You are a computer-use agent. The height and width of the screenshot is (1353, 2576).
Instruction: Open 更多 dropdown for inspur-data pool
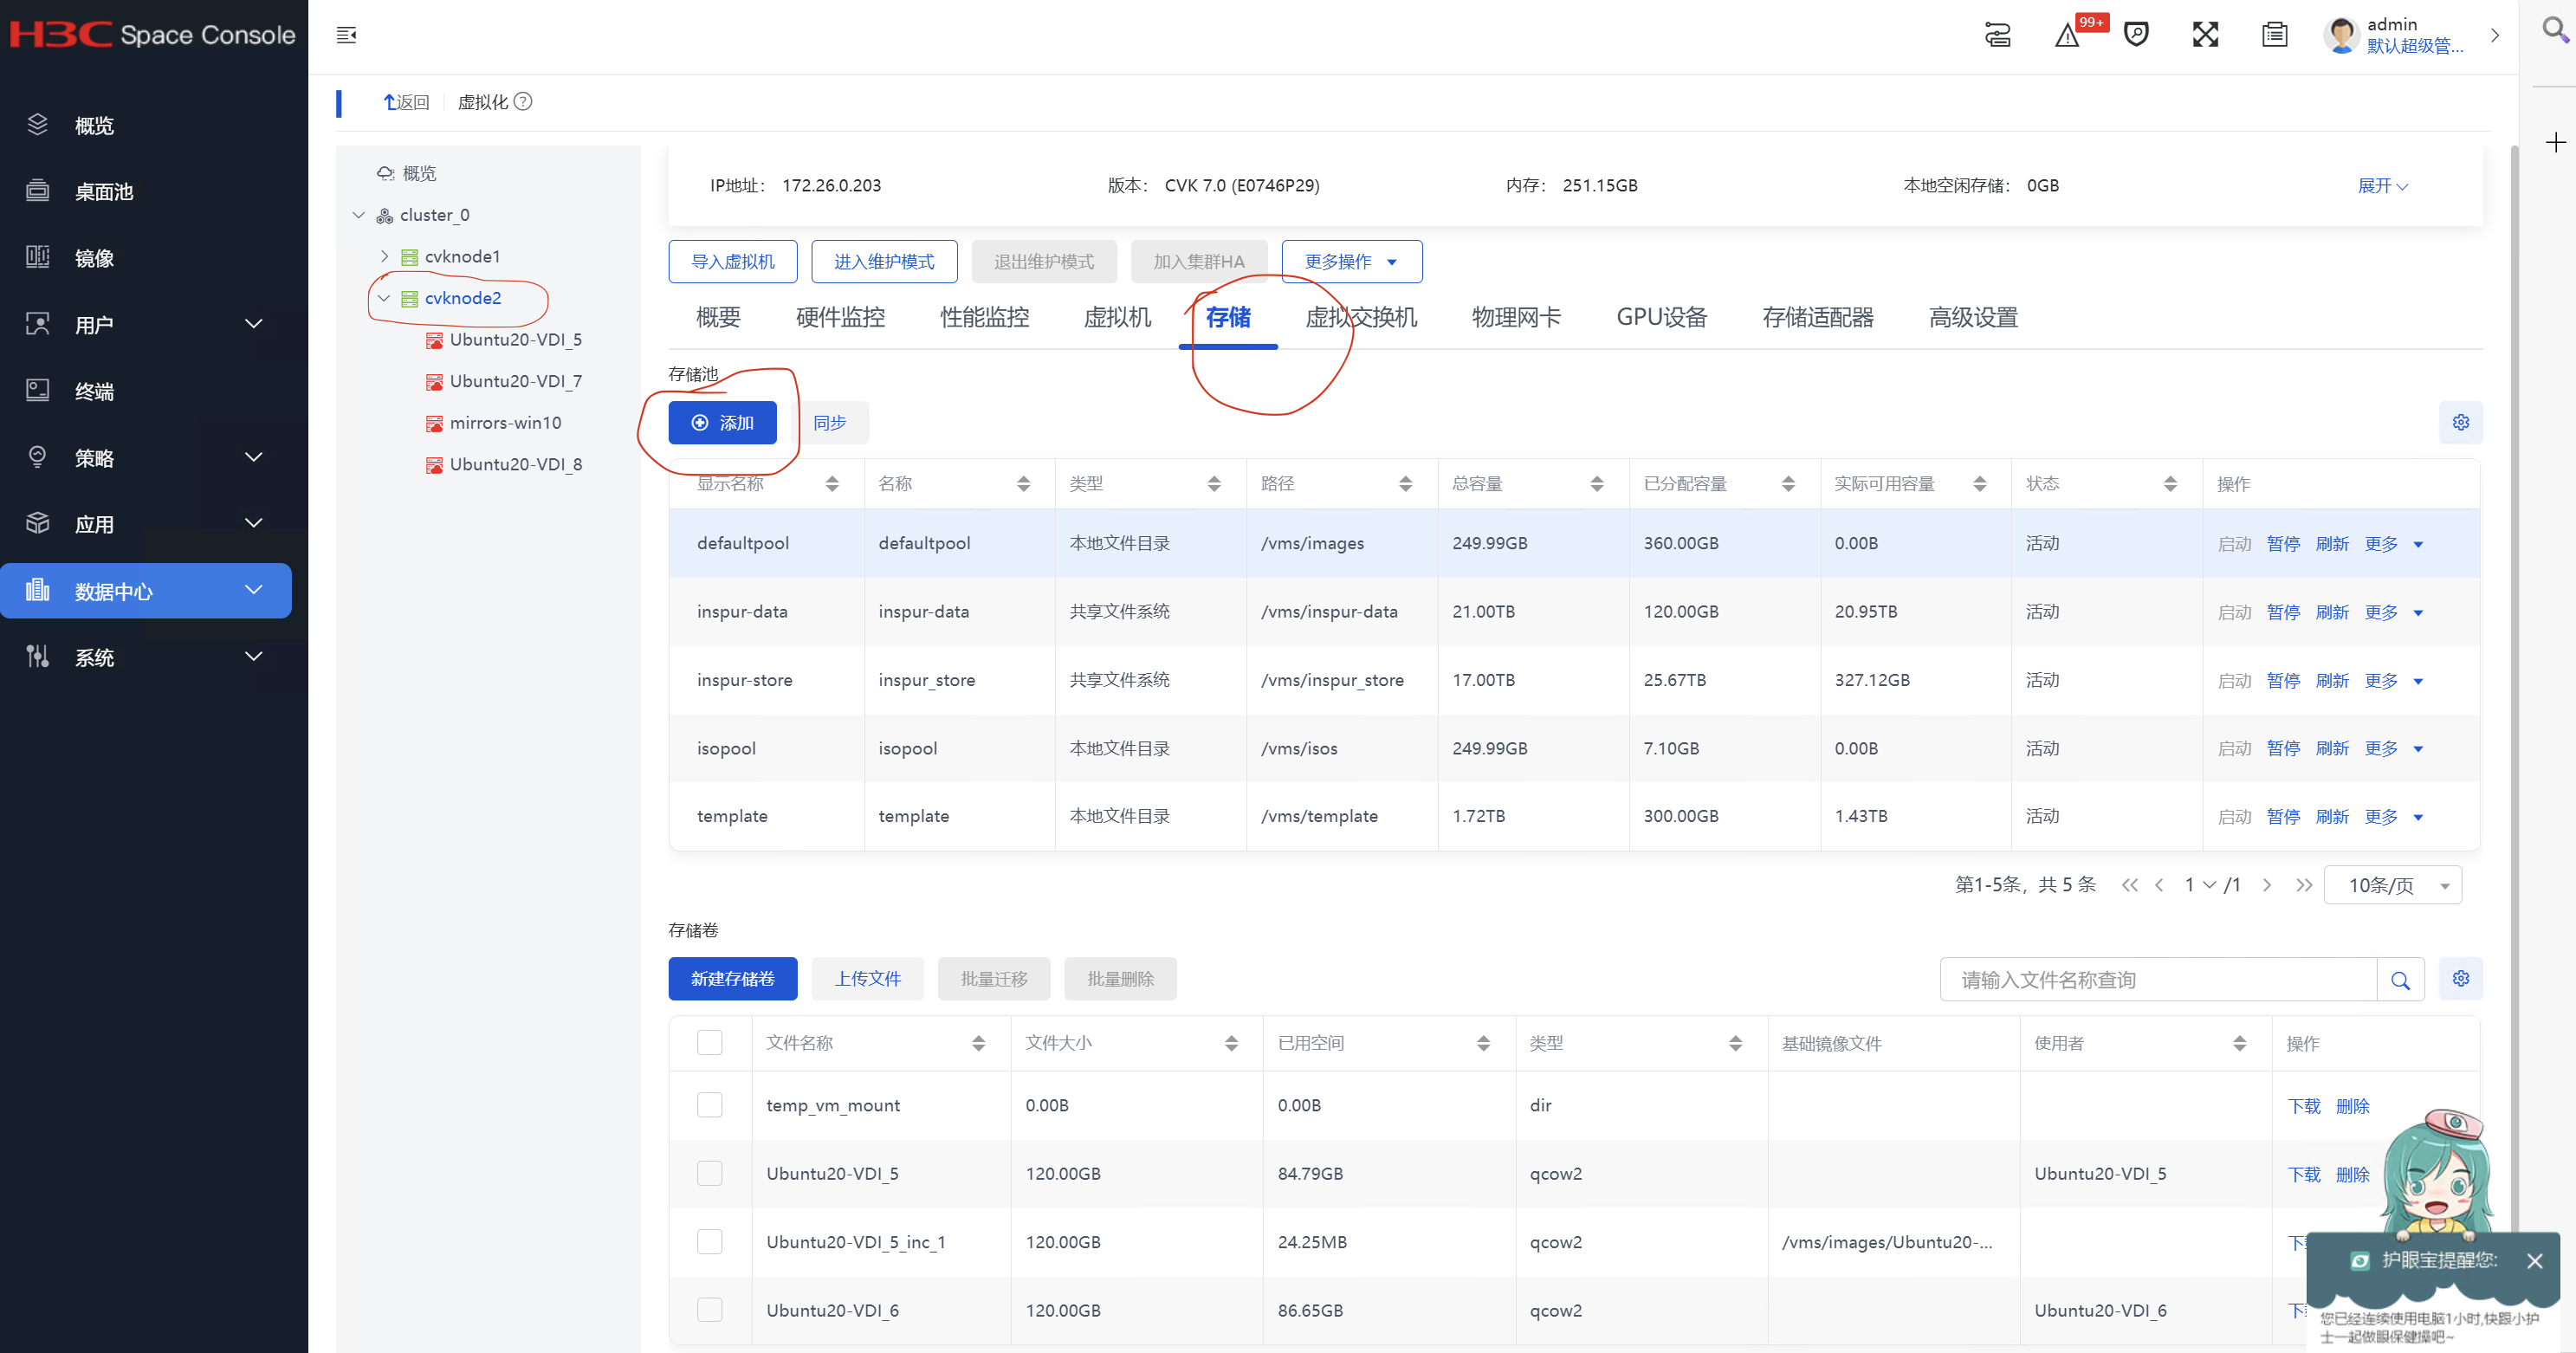tap(2393, 612)
